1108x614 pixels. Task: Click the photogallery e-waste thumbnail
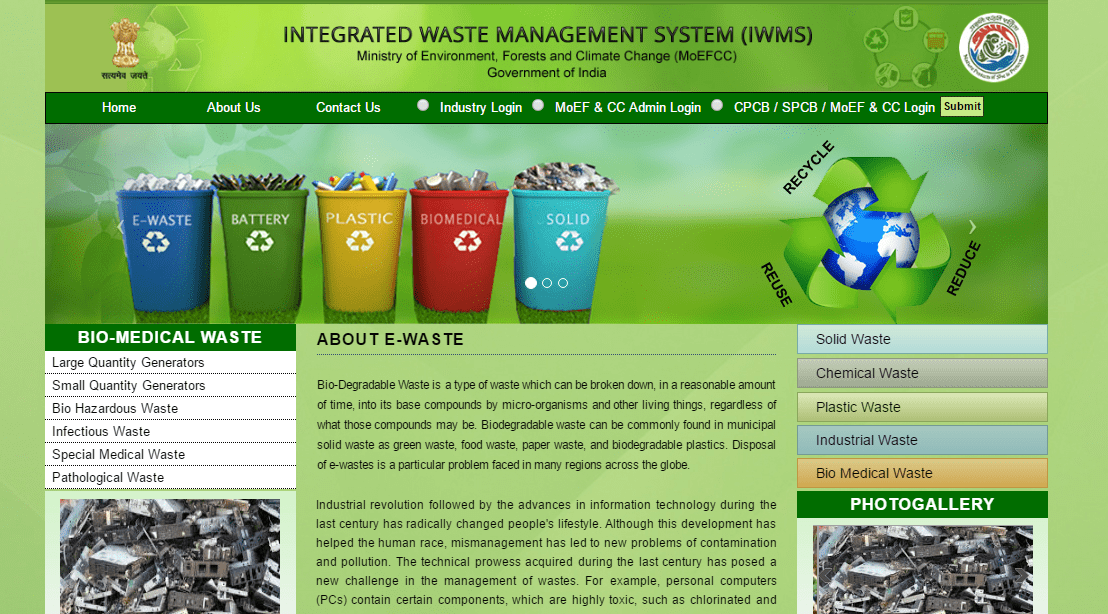922,569
